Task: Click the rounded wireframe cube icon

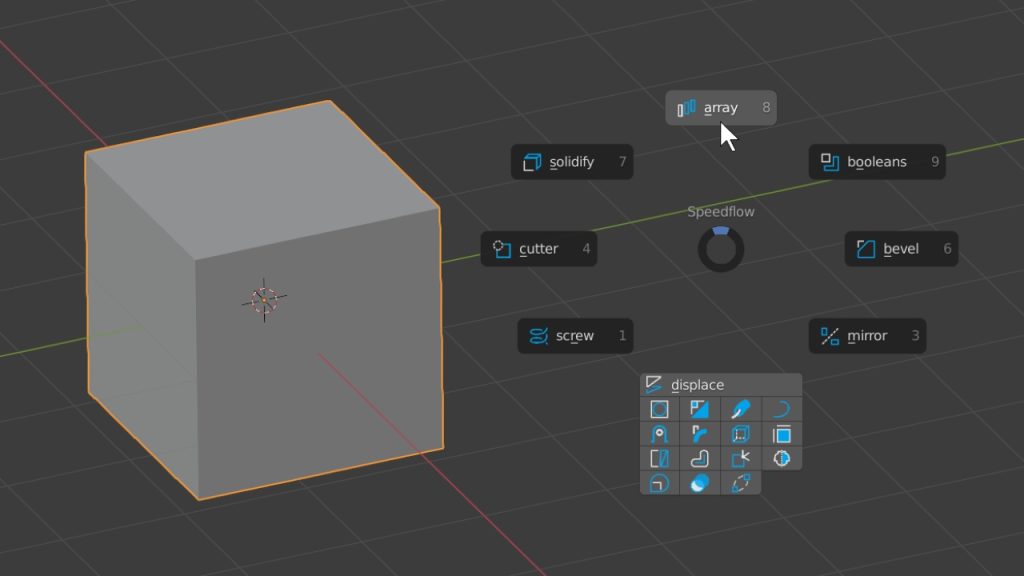Action: (x=741, y=434)
